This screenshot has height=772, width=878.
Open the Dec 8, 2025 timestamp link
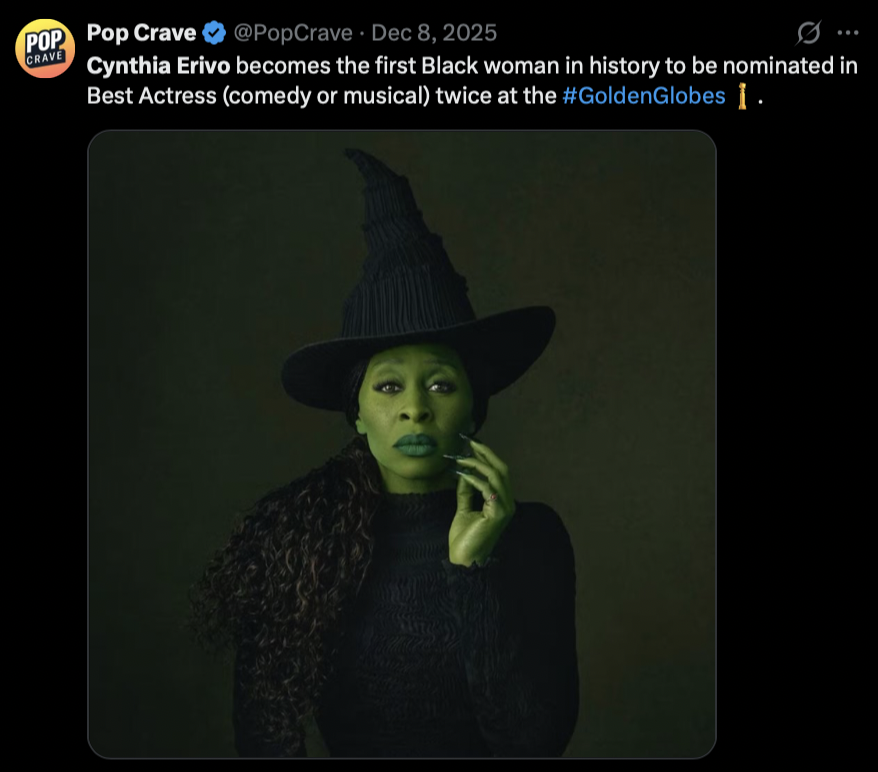(x=433, y=33)
